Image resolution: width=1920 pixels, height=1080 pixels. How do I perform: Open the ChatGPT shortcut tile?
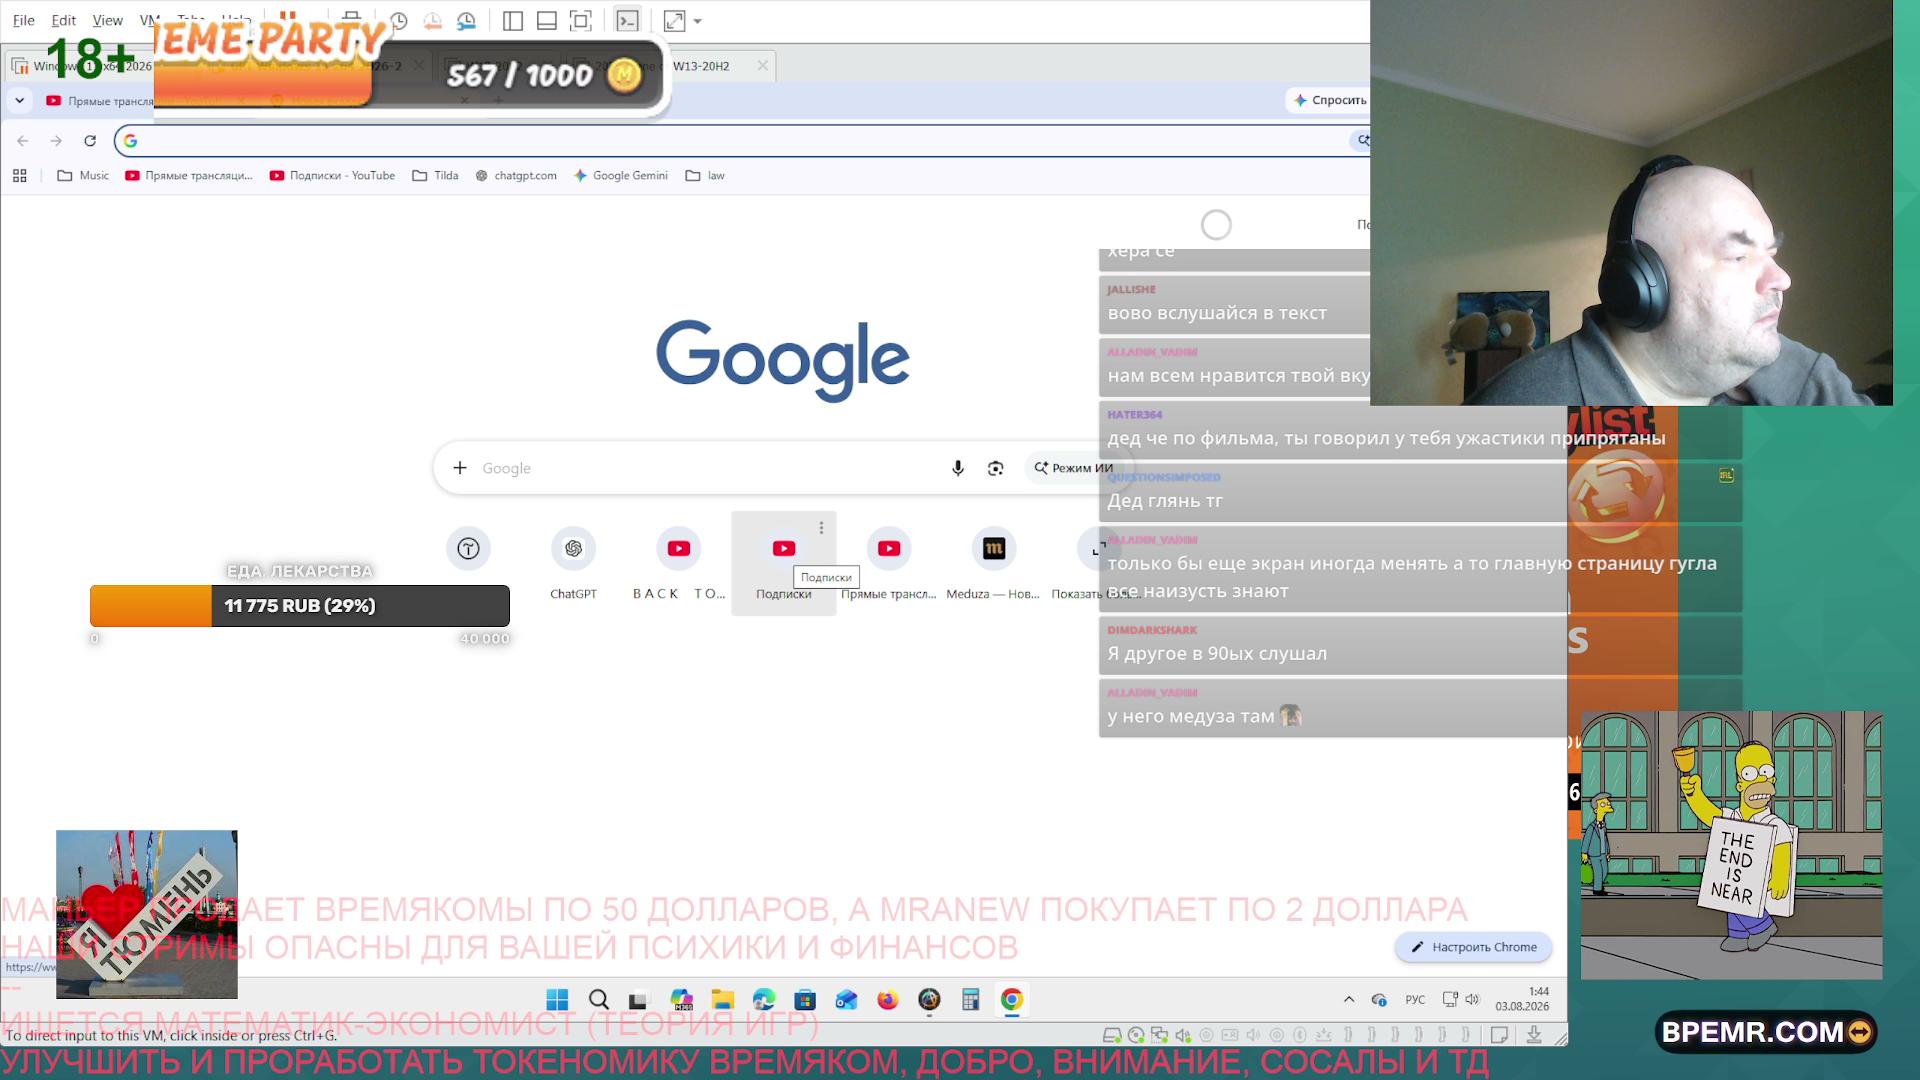click(x=573, y=562)
